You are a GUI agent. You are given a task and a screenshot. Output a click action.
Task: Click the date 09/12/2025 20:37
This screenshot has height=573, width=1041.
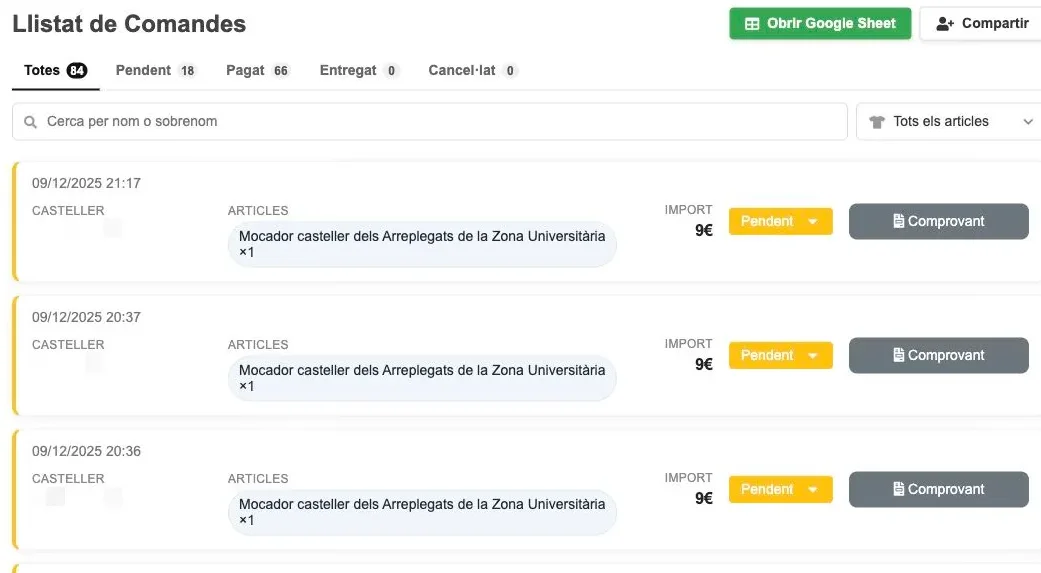(x=86, y=317)
